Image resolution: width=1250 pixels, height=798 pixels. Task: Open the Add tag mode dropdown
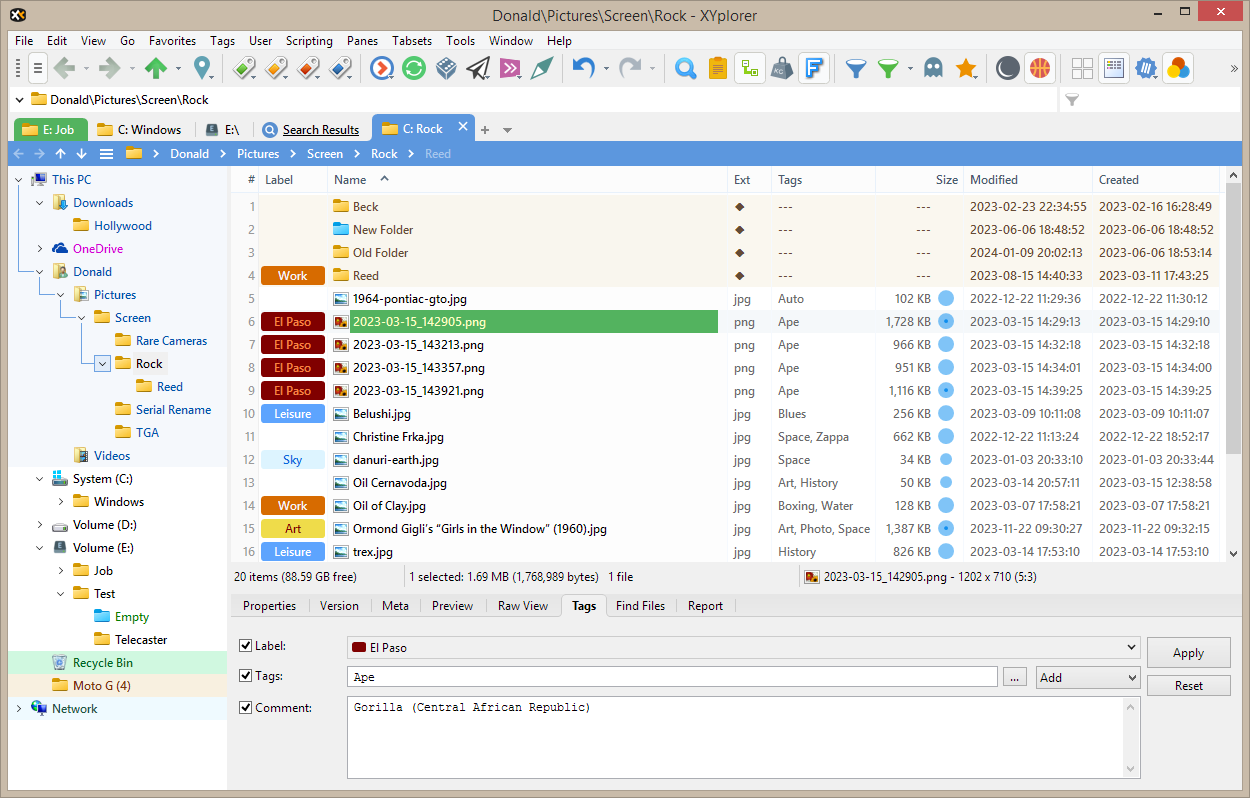(x=1088, y=677)
